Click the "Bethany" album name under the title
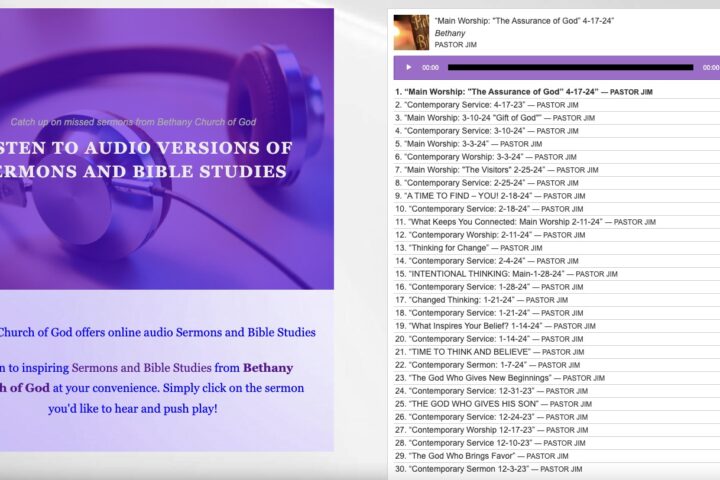720x480 pixels. (x=450, y=33)
